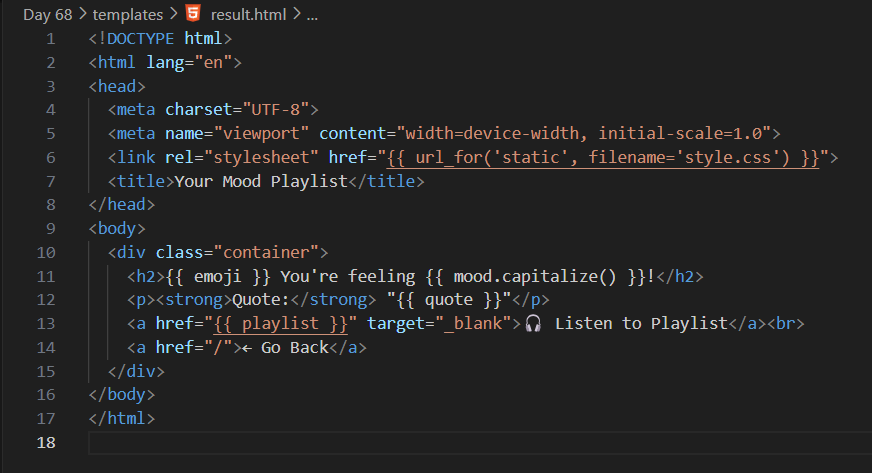The image size is (872, 473).
Task: Click the closing '</html>' tag
Action: [x=122, y=419]
